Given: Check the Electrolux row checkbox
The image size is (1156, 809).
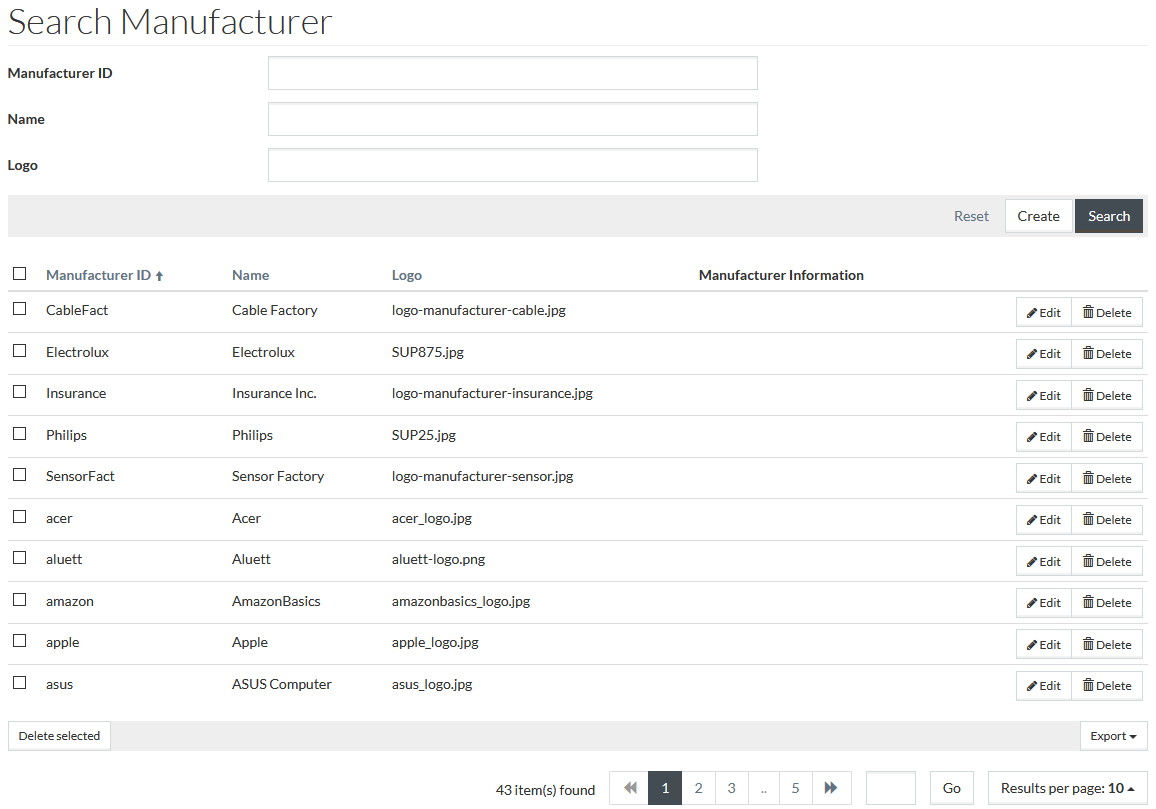Looking at the screenshot, I should point(20,350).
